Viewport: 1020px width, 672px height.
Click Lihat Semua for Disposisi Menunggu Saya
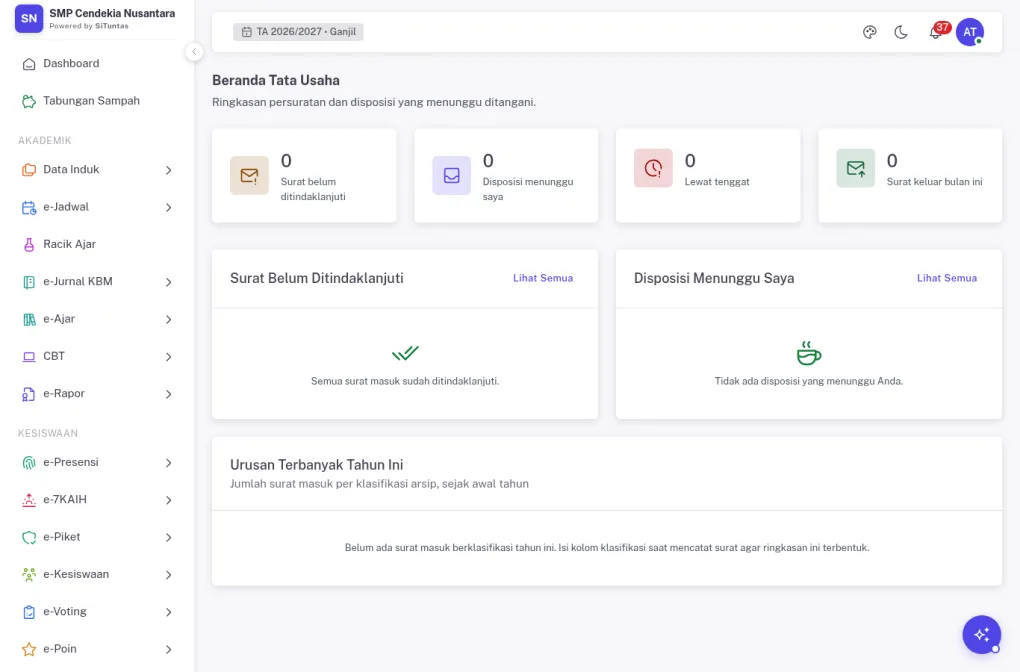[x=946, y=278]
